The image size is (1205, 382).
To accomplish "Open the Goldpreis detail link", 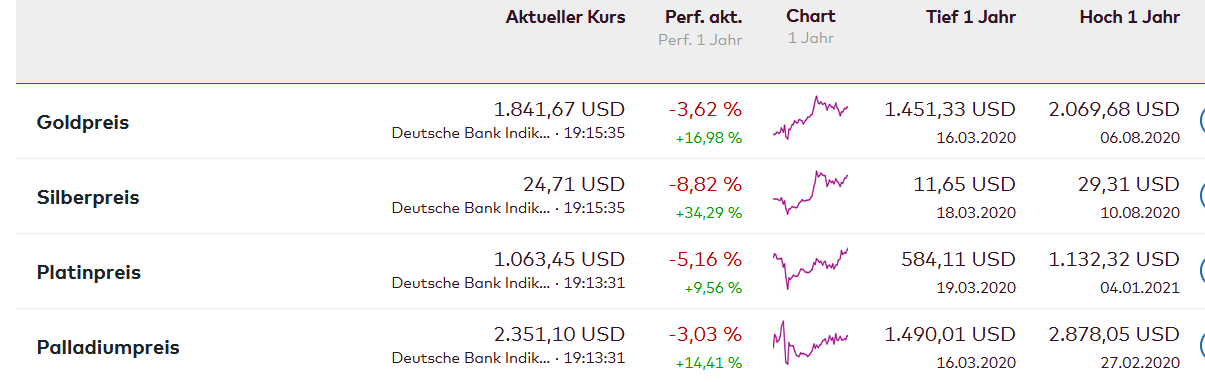I will click(83, 123).
